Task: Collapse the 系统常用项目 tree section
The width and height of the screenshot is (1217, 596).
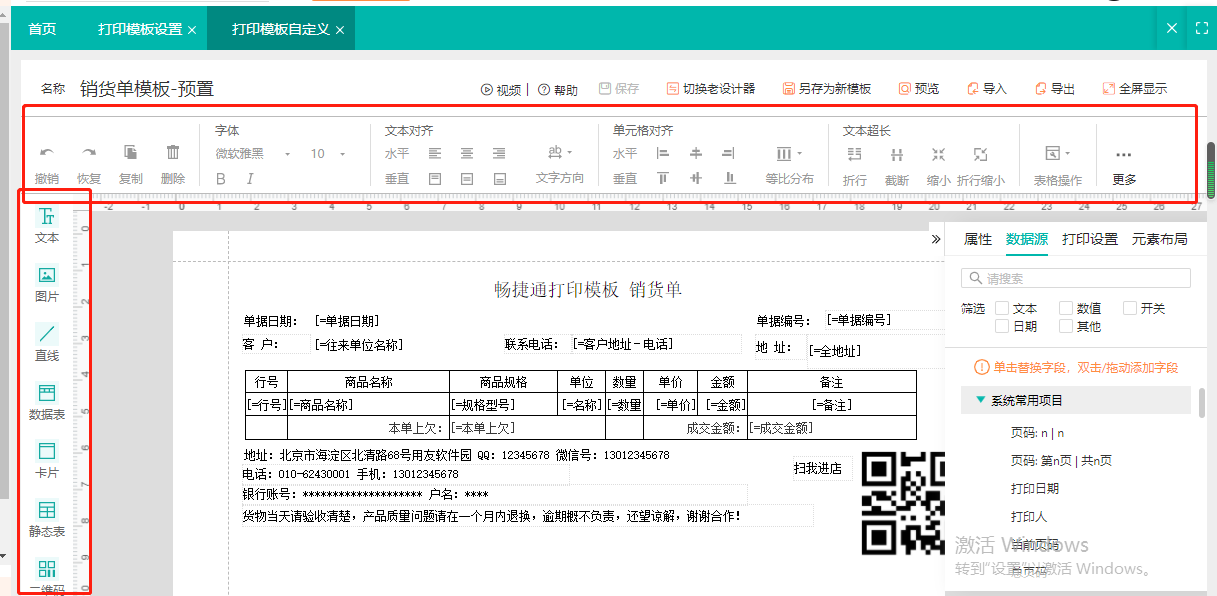Action: point(980,400)
